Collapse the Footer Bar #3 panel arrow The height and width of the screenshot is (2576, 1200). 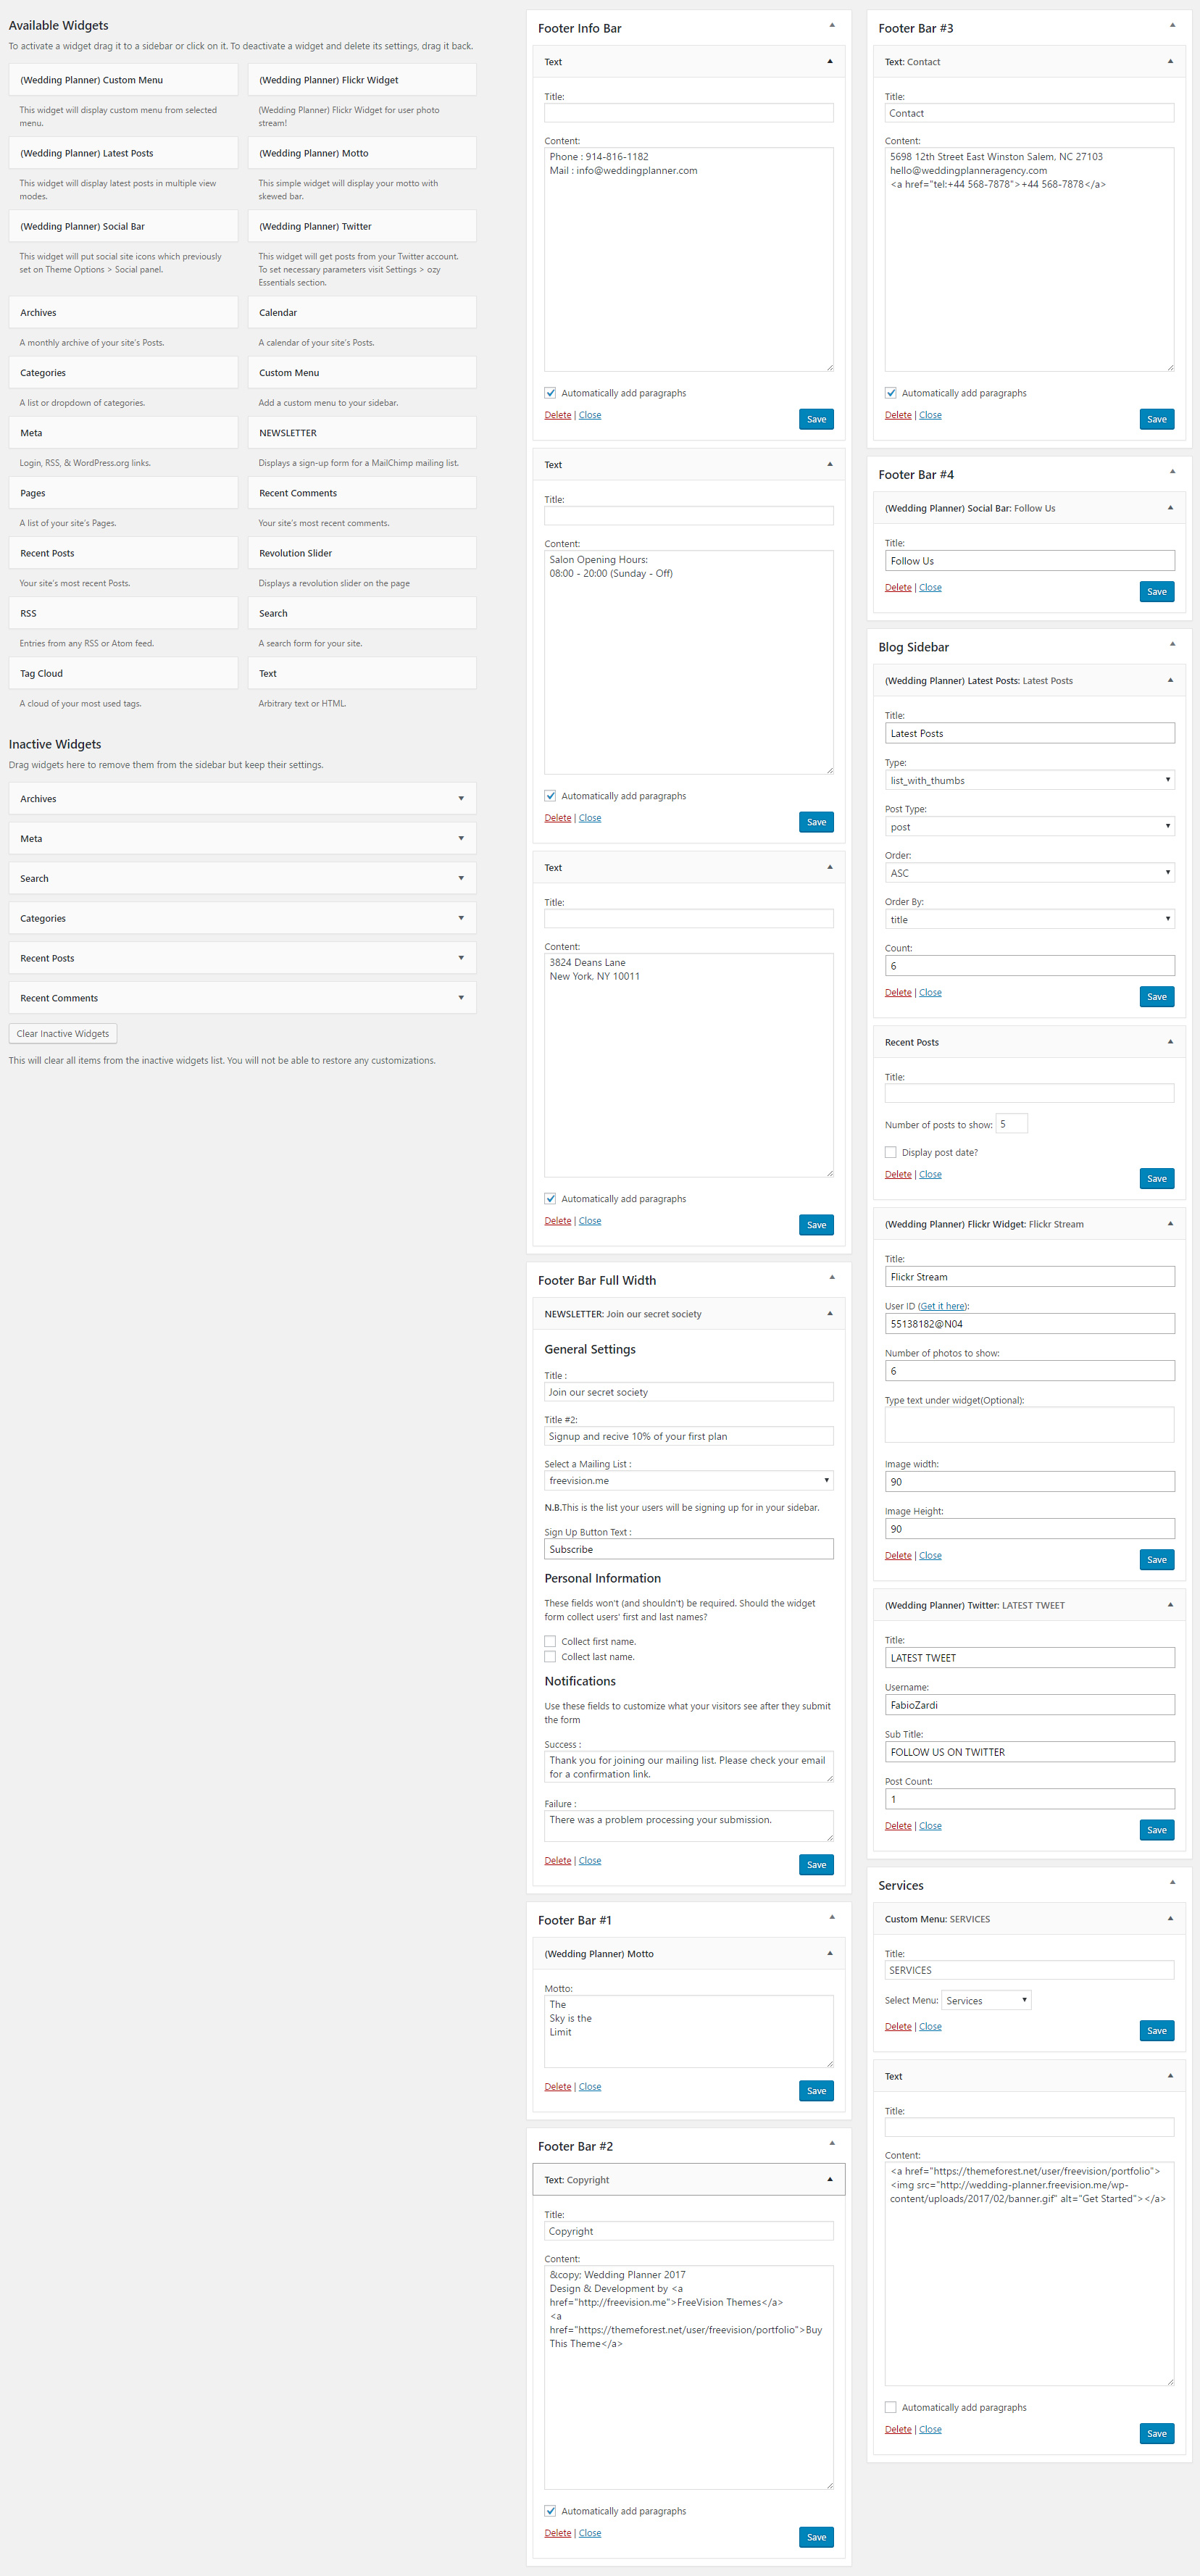(x=1171, y=26)
